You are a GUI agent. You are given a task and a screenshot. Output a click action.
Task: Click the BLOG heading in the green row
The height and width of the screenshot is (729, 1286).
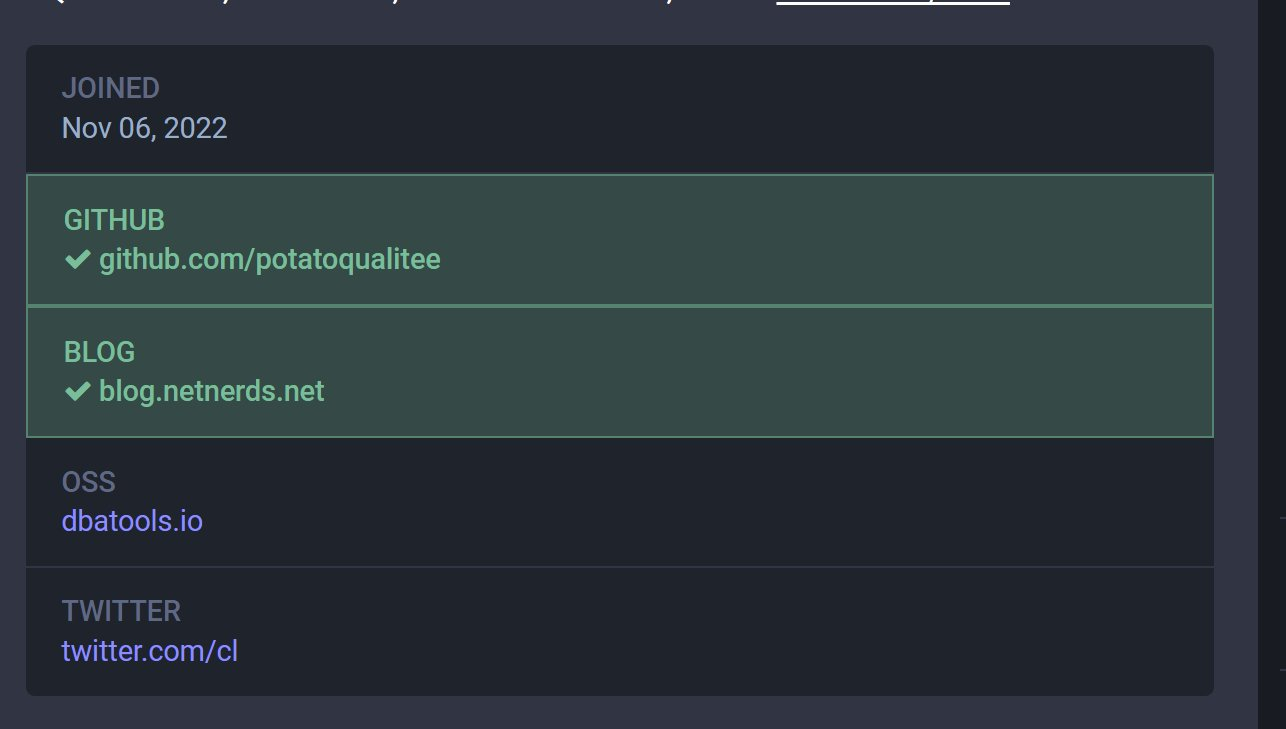coord(99,352)
